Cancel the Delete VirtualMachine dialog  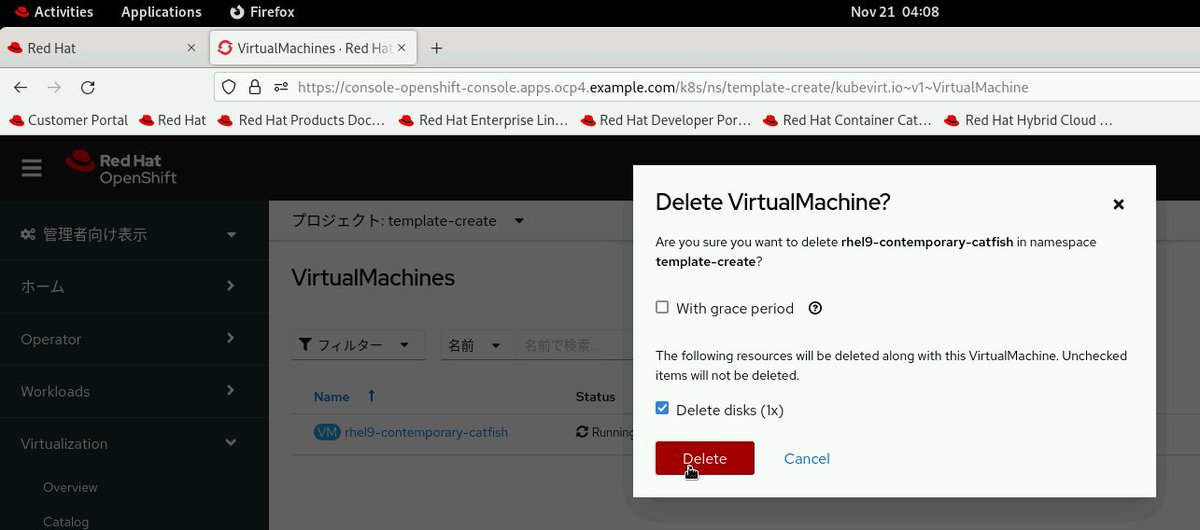(806, 458)
